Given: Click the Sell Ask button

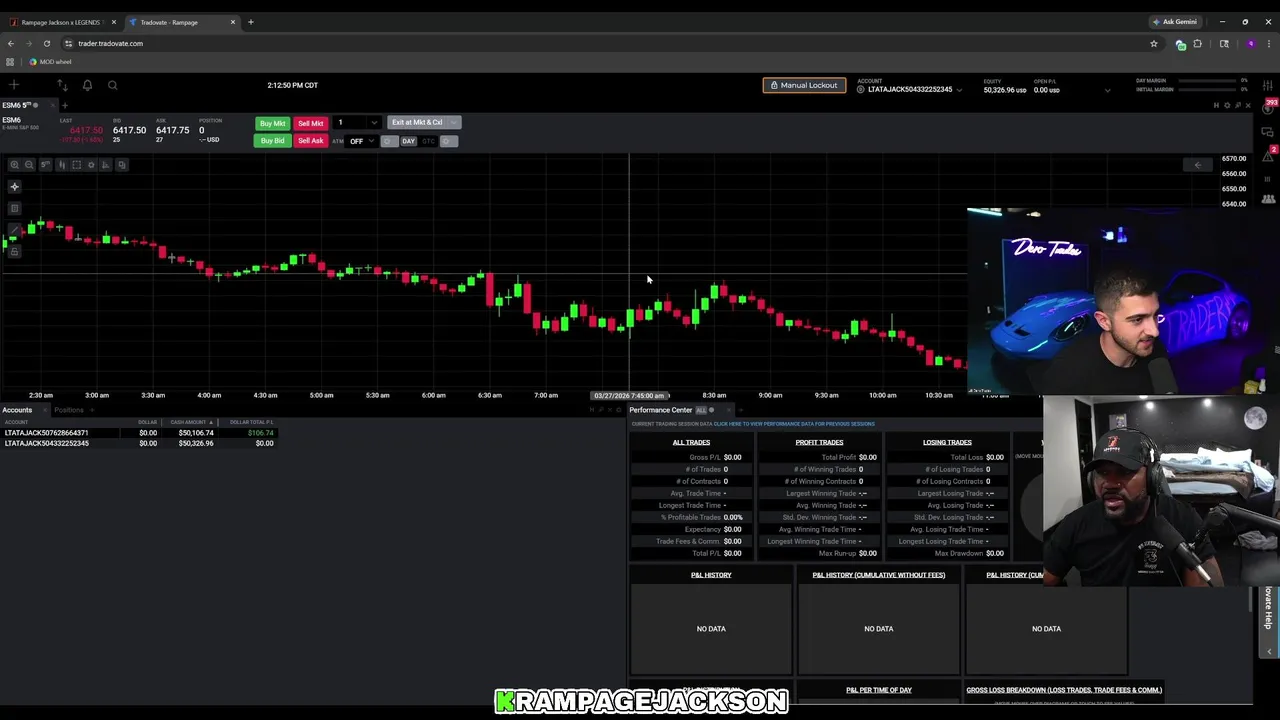Looking at the screenshot, I should 310,141.
